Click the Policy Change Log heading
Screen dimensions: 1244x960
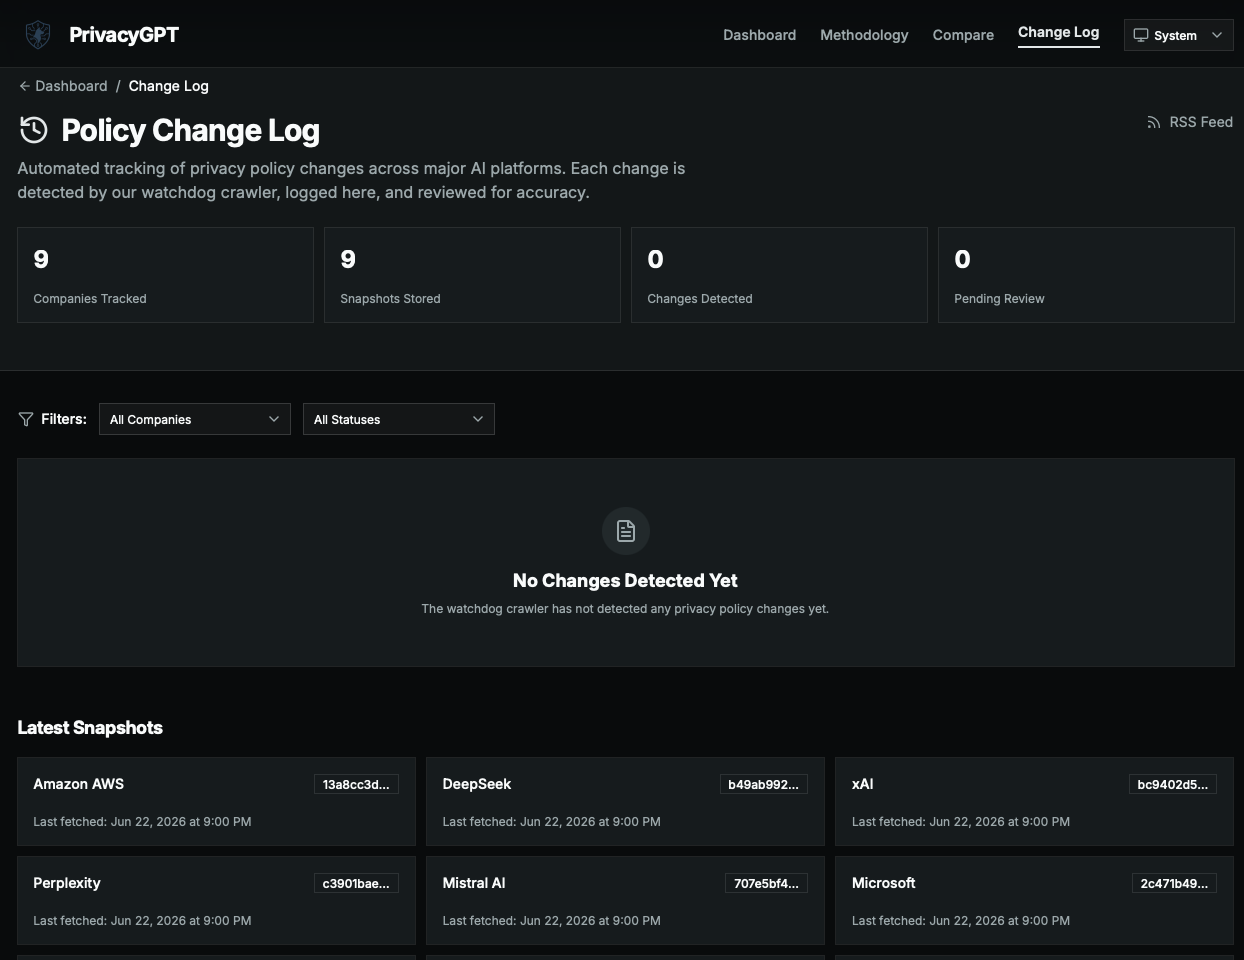(x=190, y=131)
